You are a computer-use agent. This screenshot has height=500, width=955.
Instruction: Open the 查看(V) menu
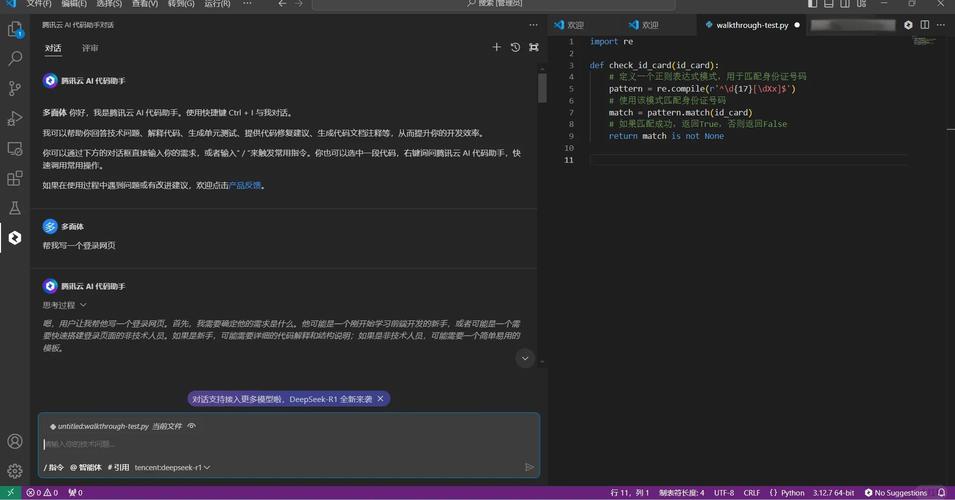click(x=145, y=4)
